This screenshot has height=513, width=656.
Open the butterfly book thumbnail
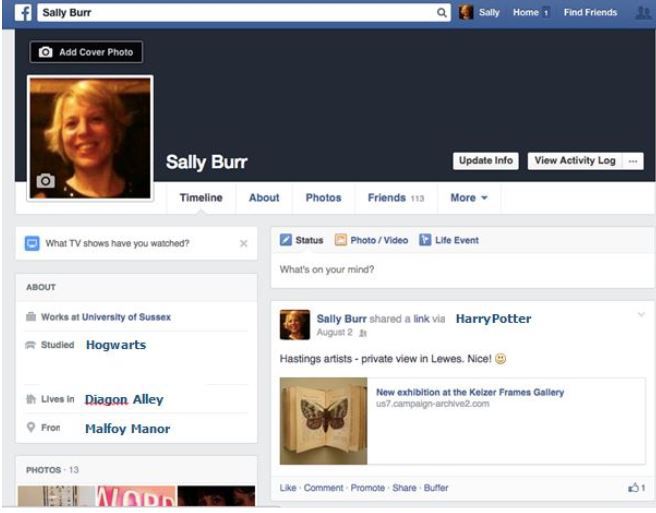[322, 420]
